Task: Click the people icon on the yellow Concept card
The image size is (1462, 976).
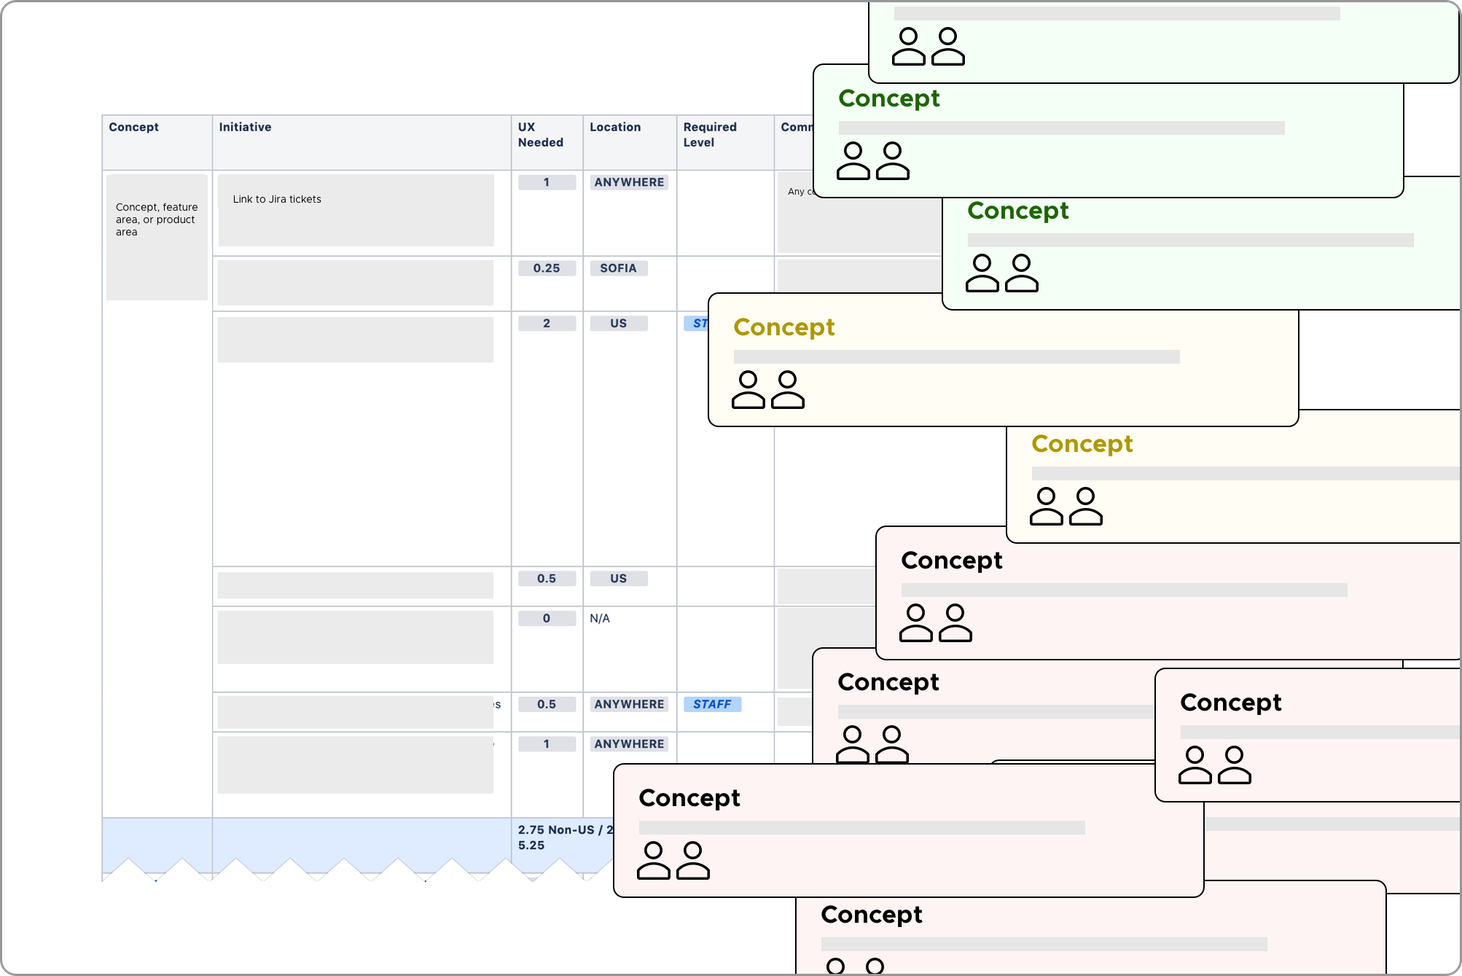Action: [x=1065, y=506]
